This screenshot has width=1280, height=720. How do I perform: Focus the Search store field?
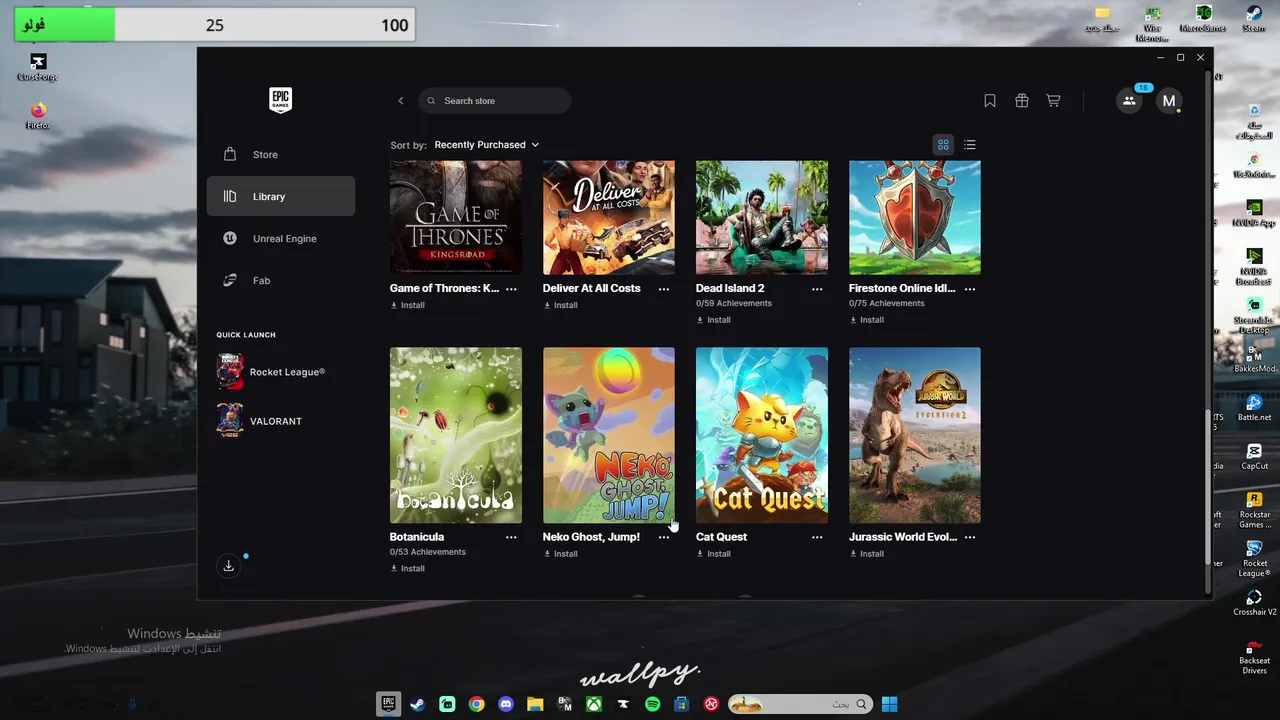tap(495, 101)
